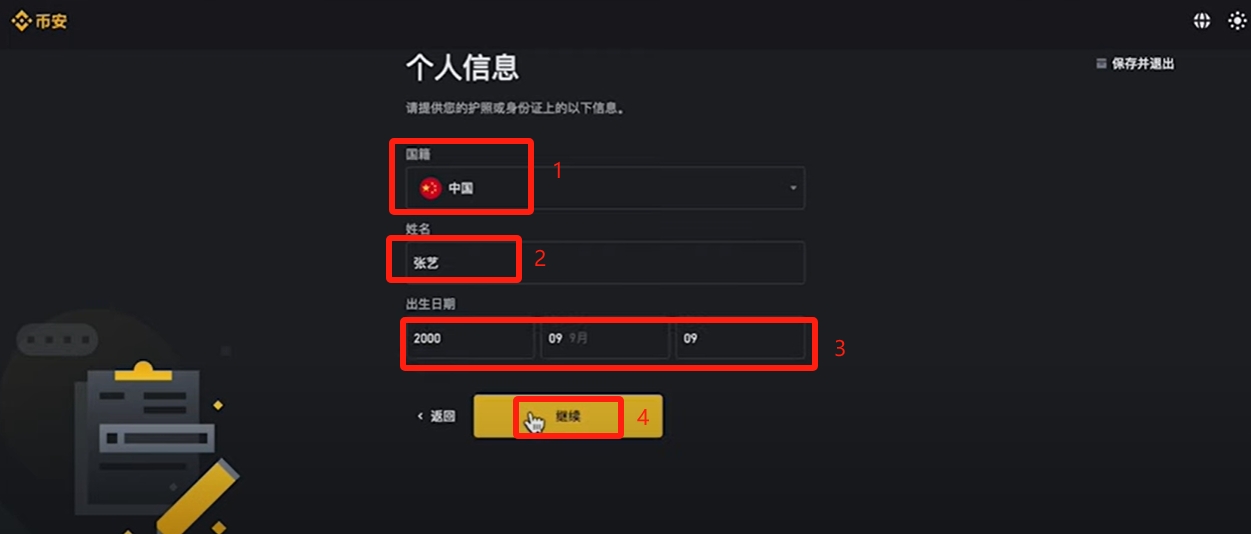Select the birth year field 2000
Viewport: 1251px width, 534px height.
(x=470, y=339)
